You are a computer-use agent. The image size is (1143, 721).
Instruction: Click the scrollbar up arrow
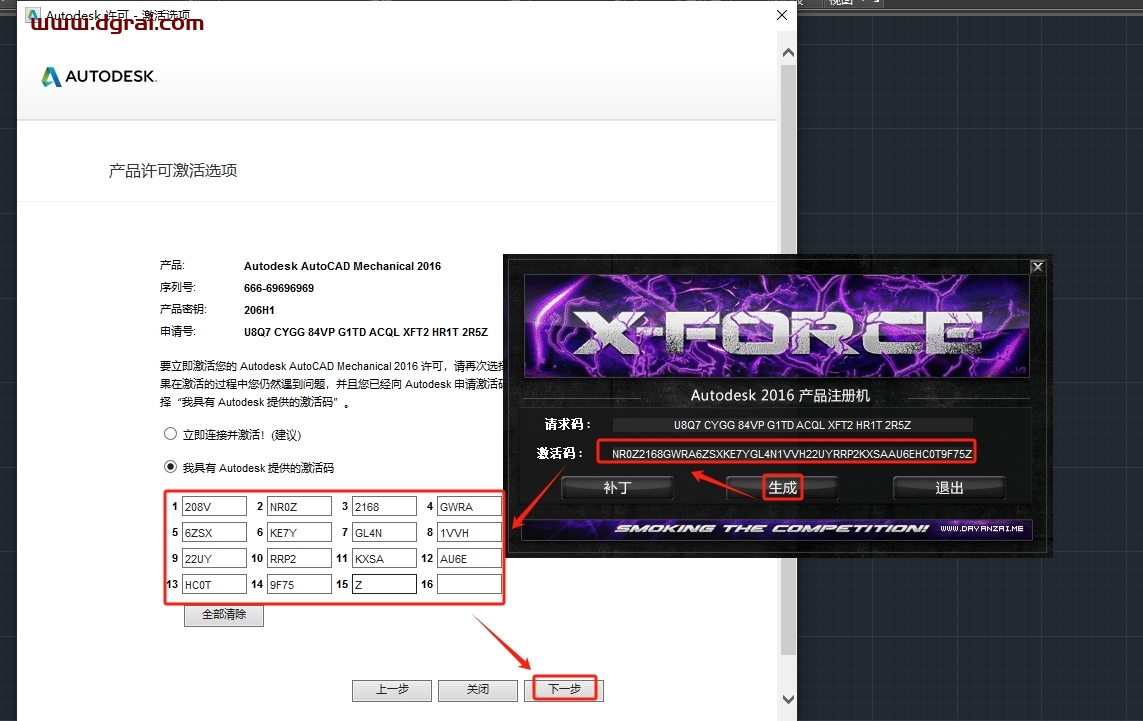(788, 51)
